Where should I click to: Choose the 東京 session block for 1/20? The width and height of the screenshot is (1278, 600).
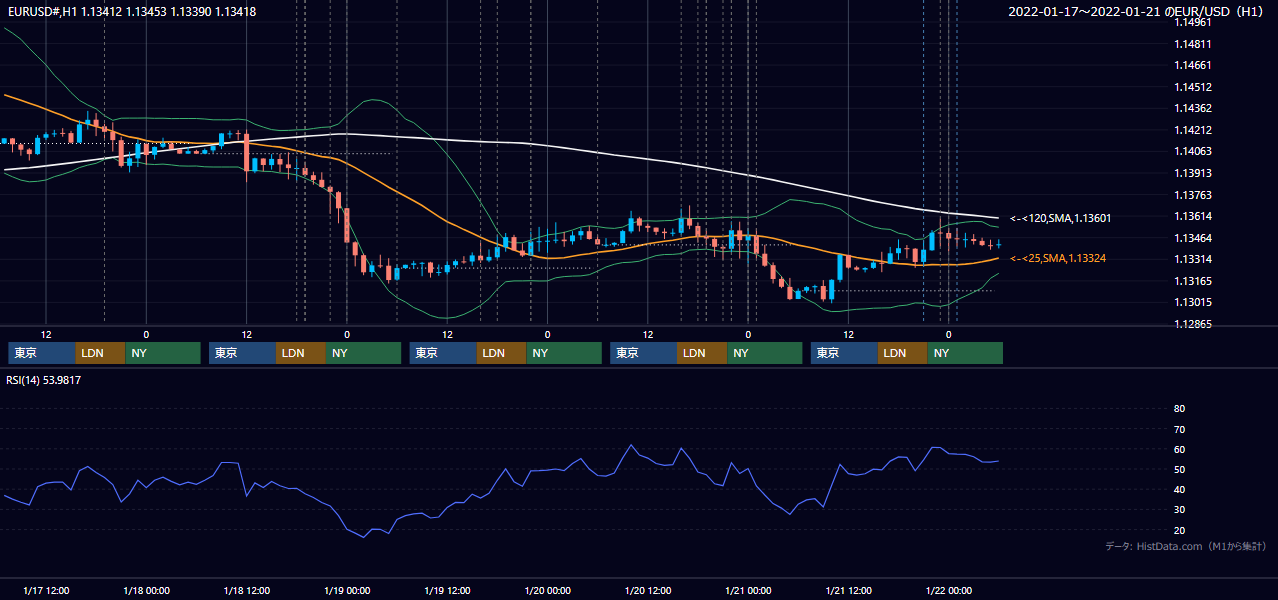[x=643, y=353]
